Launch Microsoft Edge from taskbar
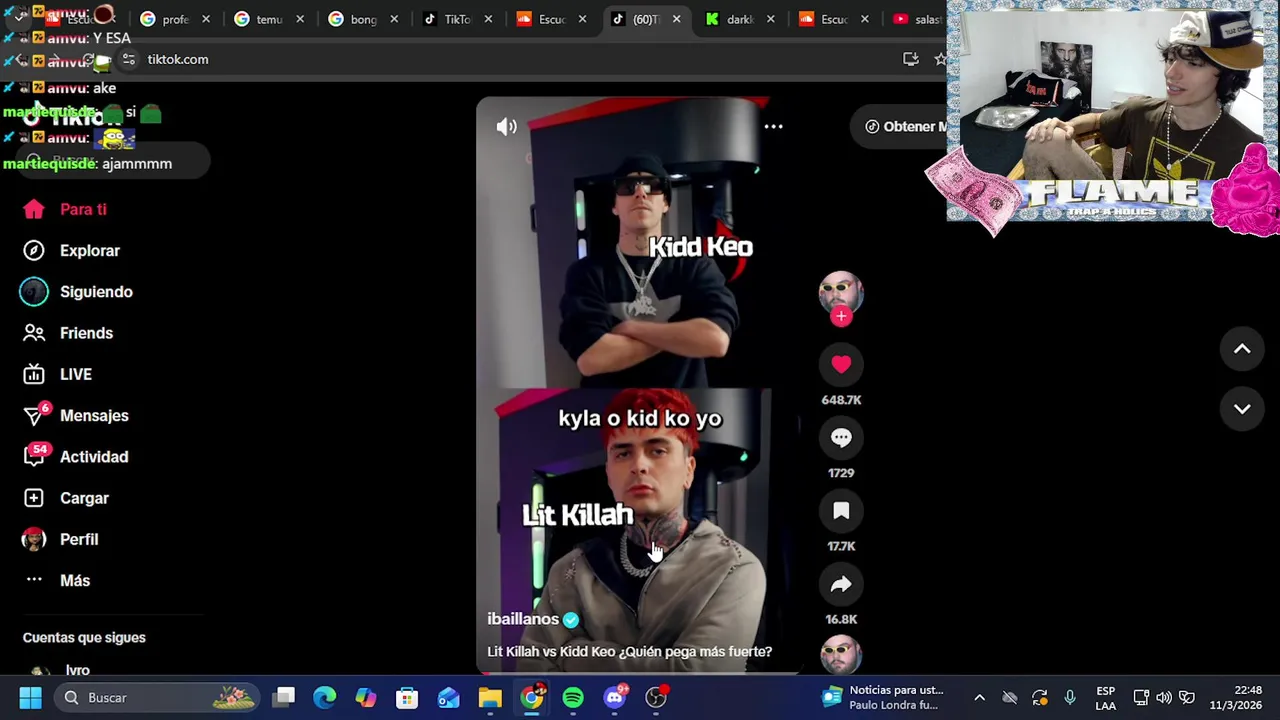The width and height of the screenshot is (1280, 720). [x=325, y=697]
